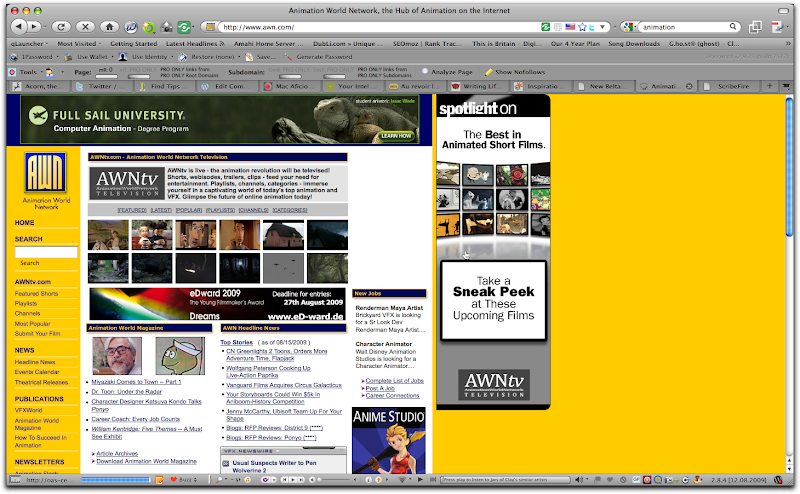This screenshot has width=800, height=494.
Task: Click Save... in the 1Password toolbar
Action: point(261,57)
